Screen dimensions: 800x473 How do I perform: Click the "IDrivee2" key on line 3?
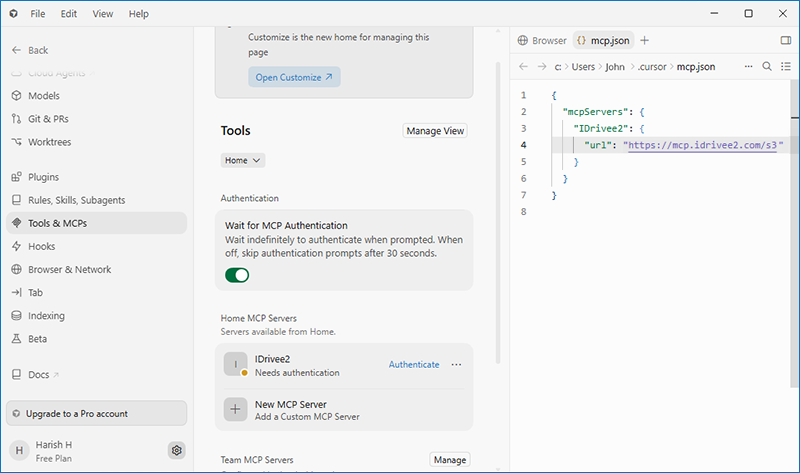tap(601, 129)
